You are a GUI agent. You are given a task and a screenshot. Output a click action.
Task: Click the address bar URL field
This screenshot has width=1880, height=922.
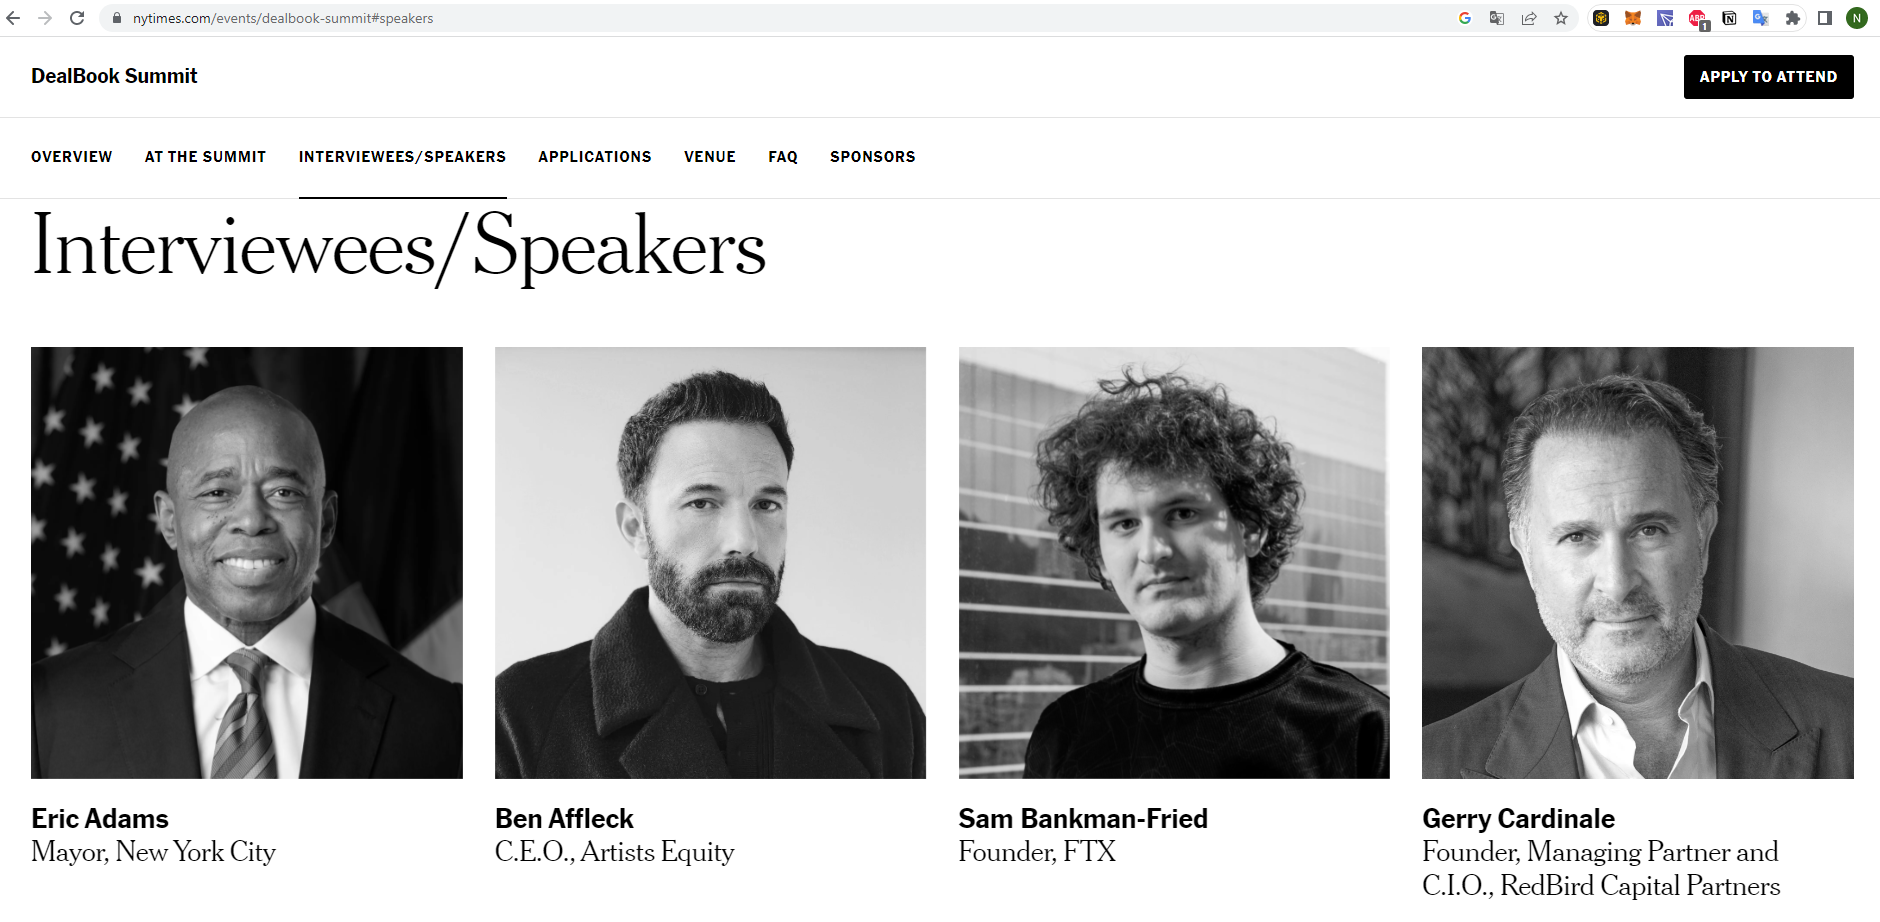[700, 18]
